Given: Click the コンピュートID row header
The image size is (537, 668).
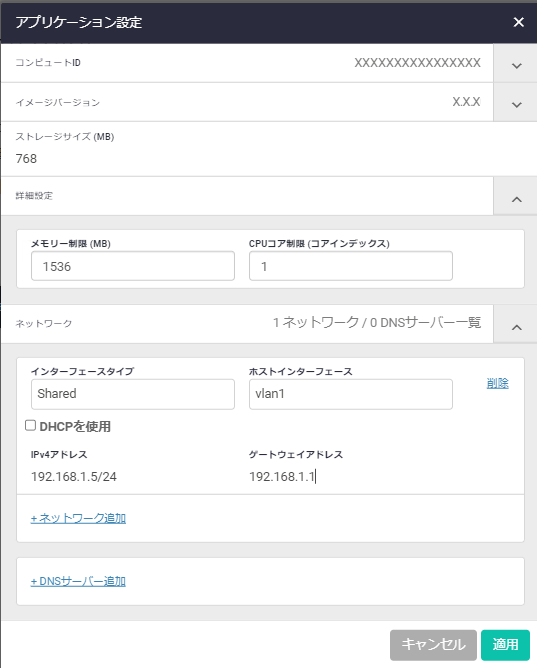Looking at the screenshot, I should [x=247, y=63].
